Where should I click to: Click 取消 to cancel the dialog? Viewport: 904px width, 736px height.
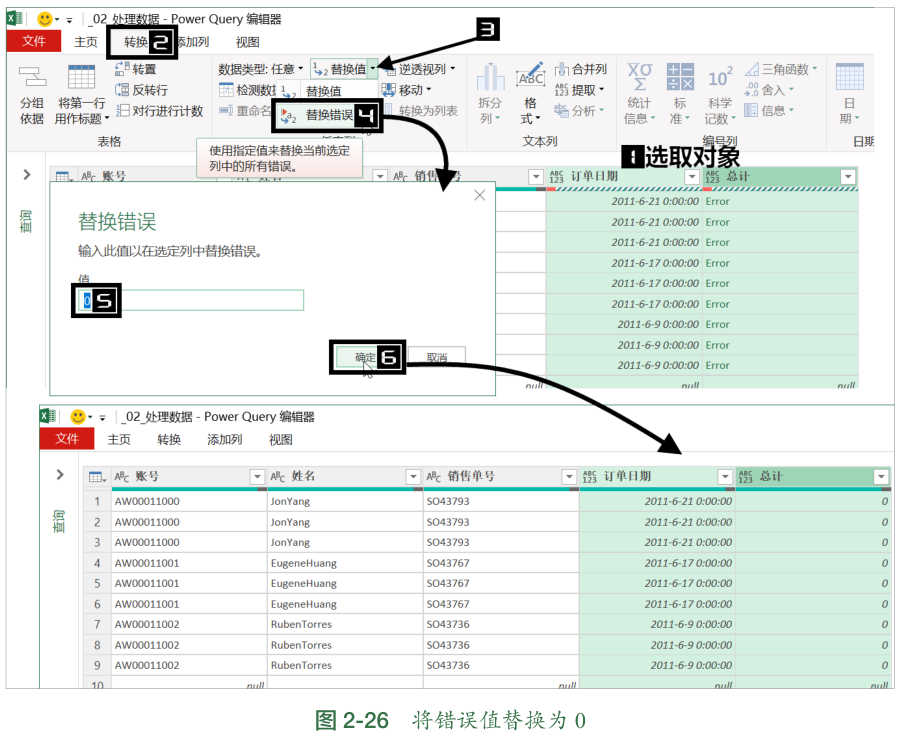pyautogui.click(x=436, y=357)
